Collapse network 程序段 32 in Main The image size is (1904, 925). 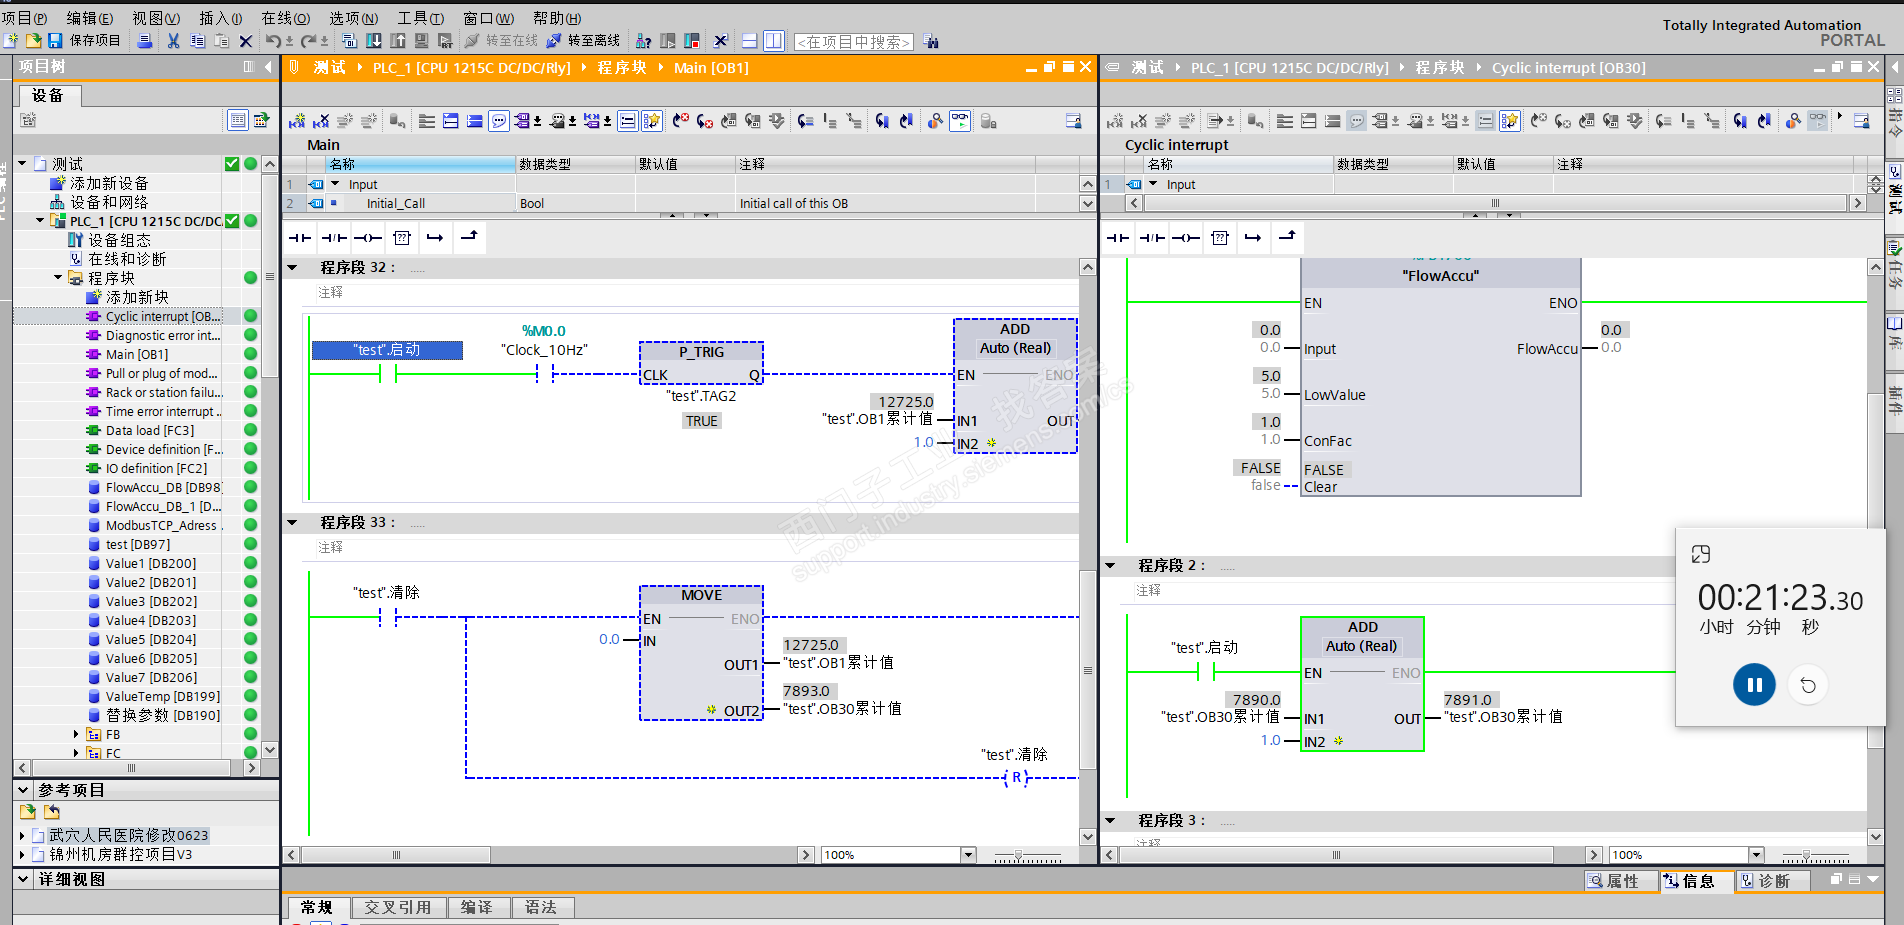tap(293, 268)
